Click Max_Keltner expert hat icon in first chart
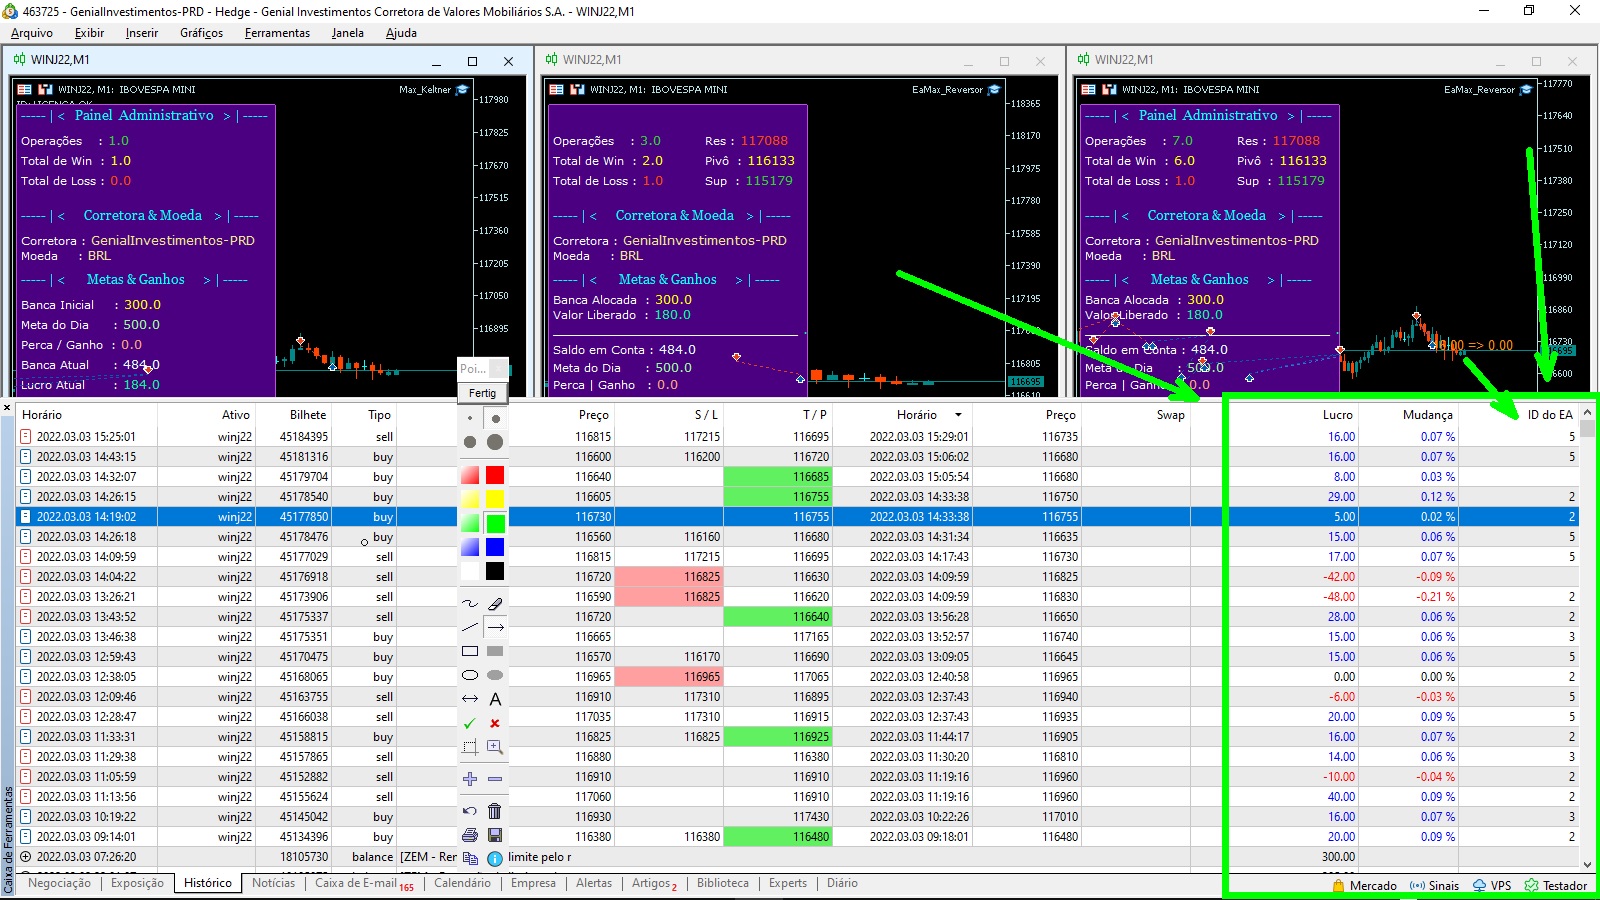The width and height of the screenshot is (1600, 900). point(462,90)
